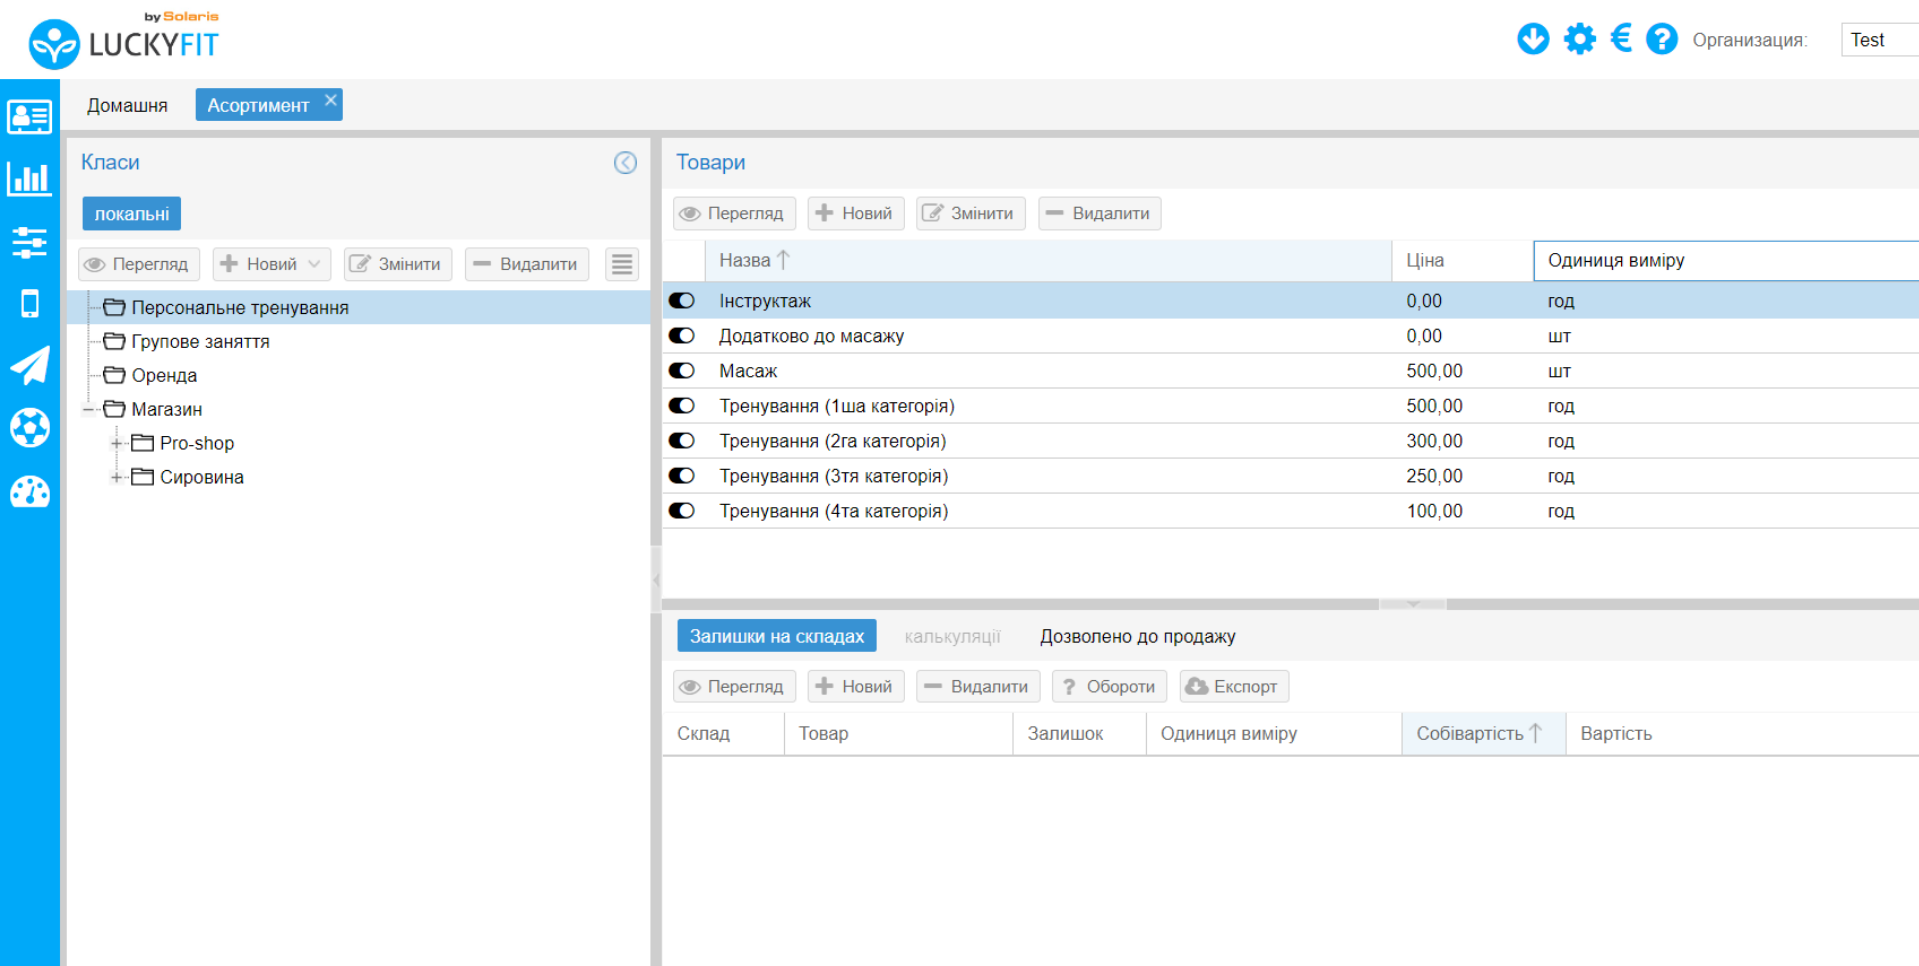This screenshot has width=1919, height=966.
Task: Open the Дозволено до продажу tab
Action: [x=1138, y=636]
